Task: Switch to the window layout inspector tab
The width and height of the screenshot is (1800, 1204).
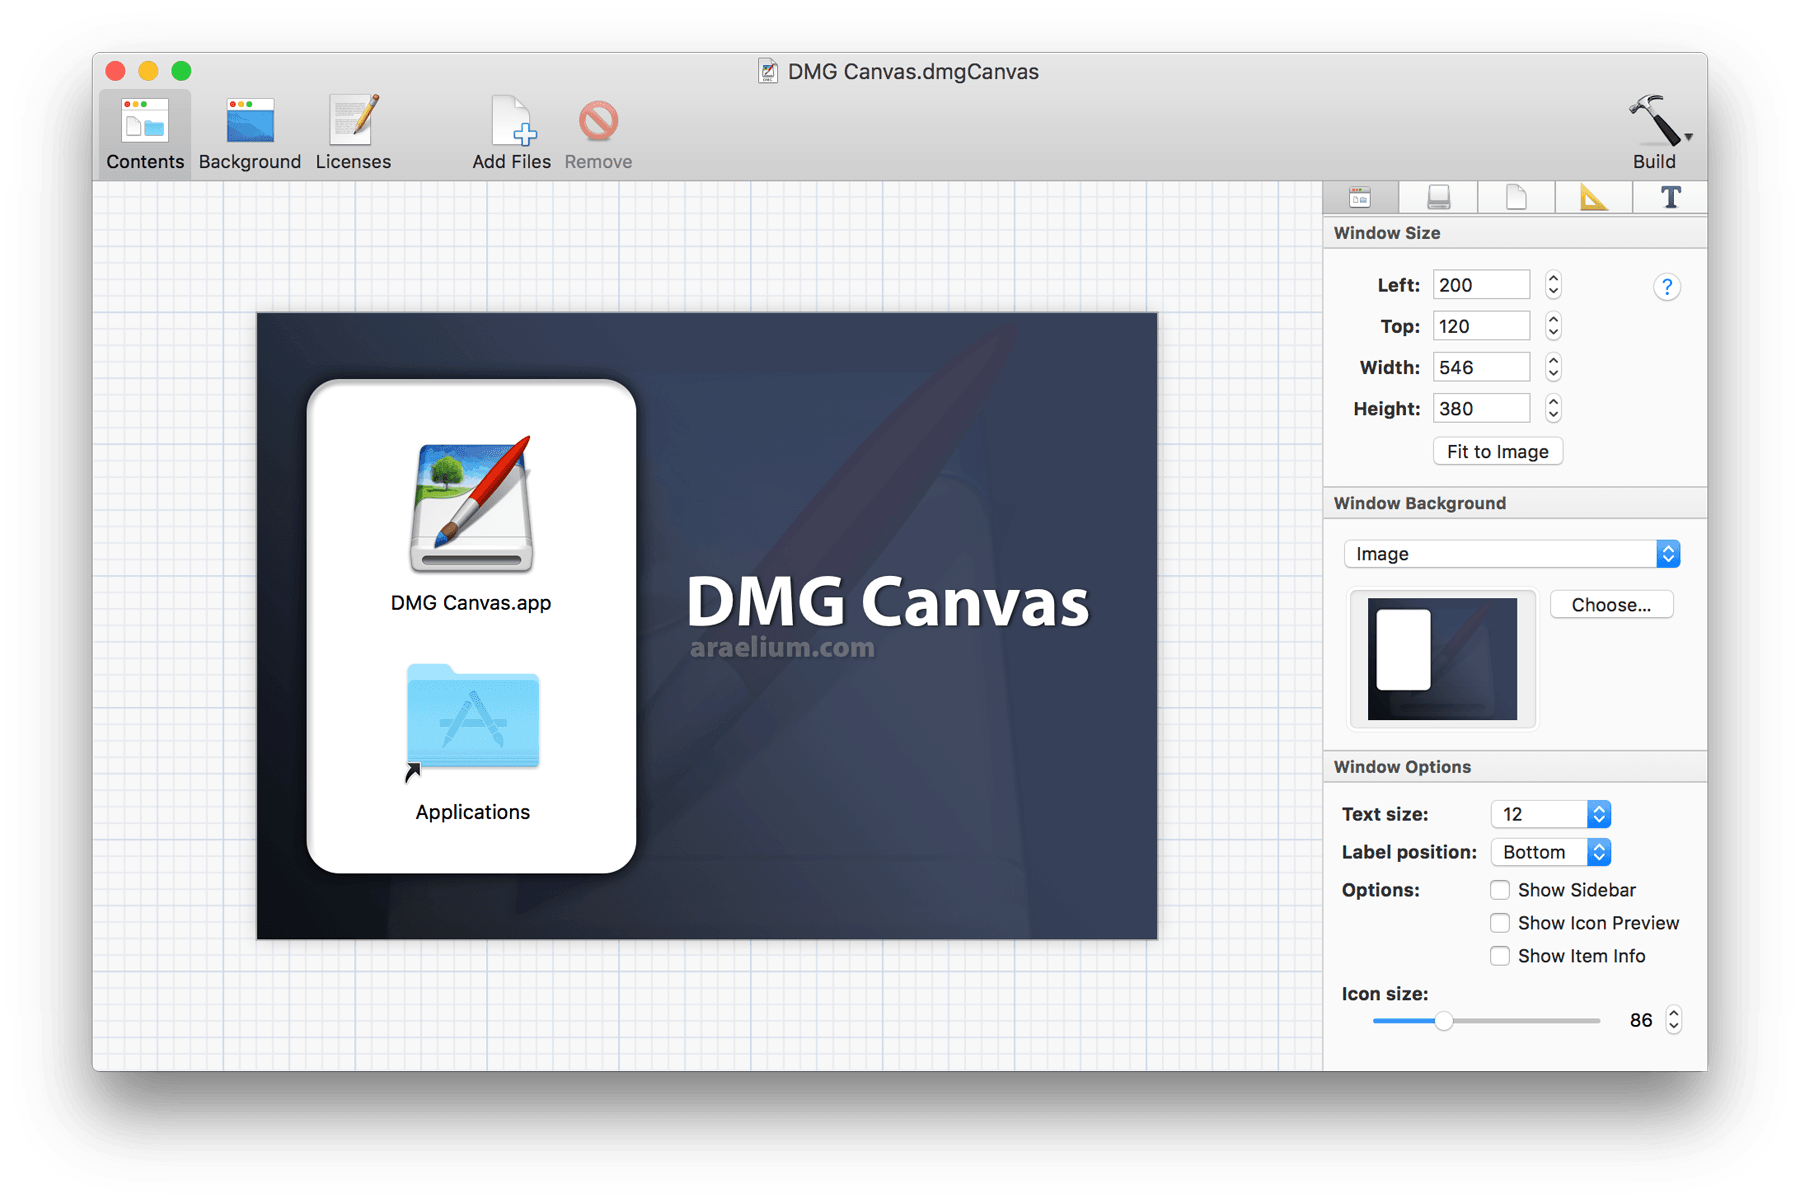Action: click(x=1360, y=197)
